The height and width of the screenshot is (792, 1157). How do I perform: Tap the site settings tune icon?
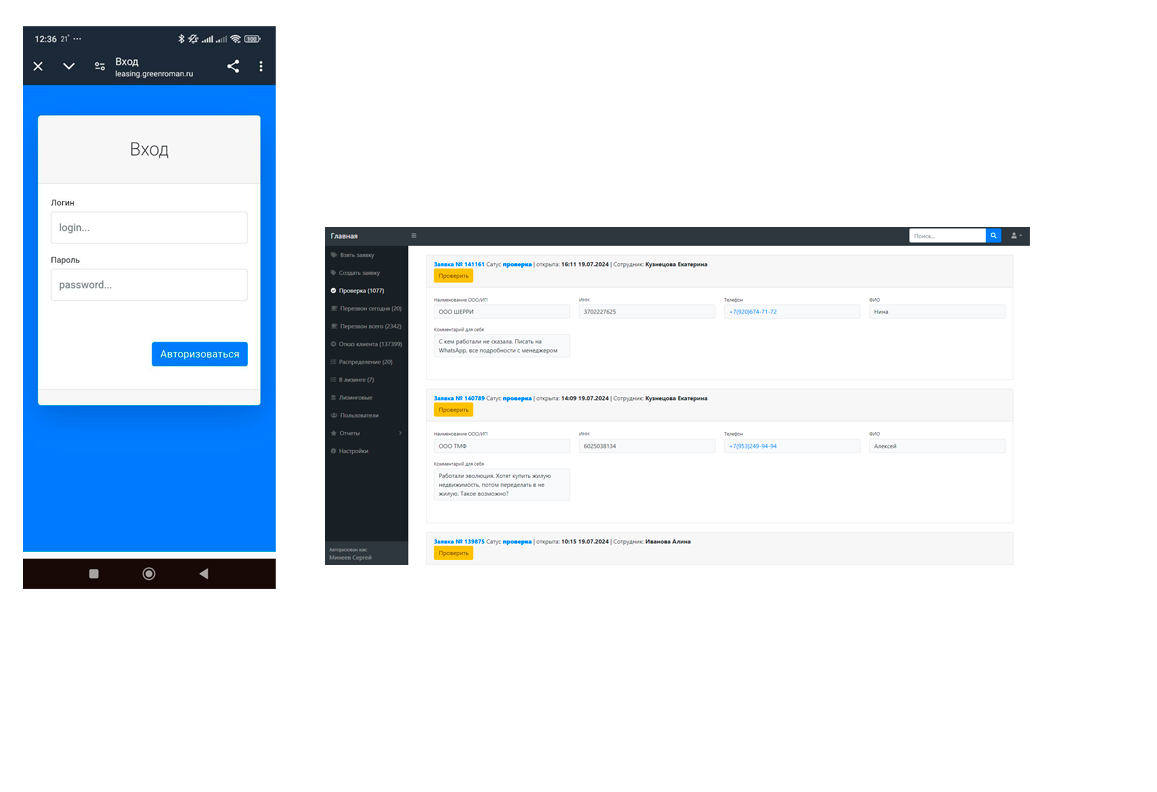click(x=100, y=66)
